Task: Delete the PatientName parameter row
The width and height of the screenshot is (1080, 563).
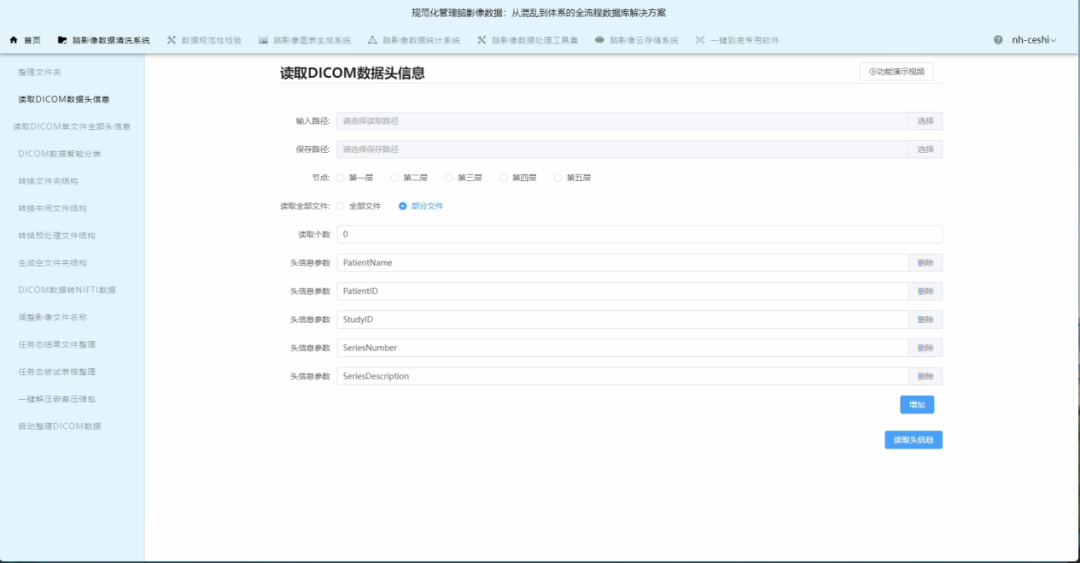Action: pos(925,263)
